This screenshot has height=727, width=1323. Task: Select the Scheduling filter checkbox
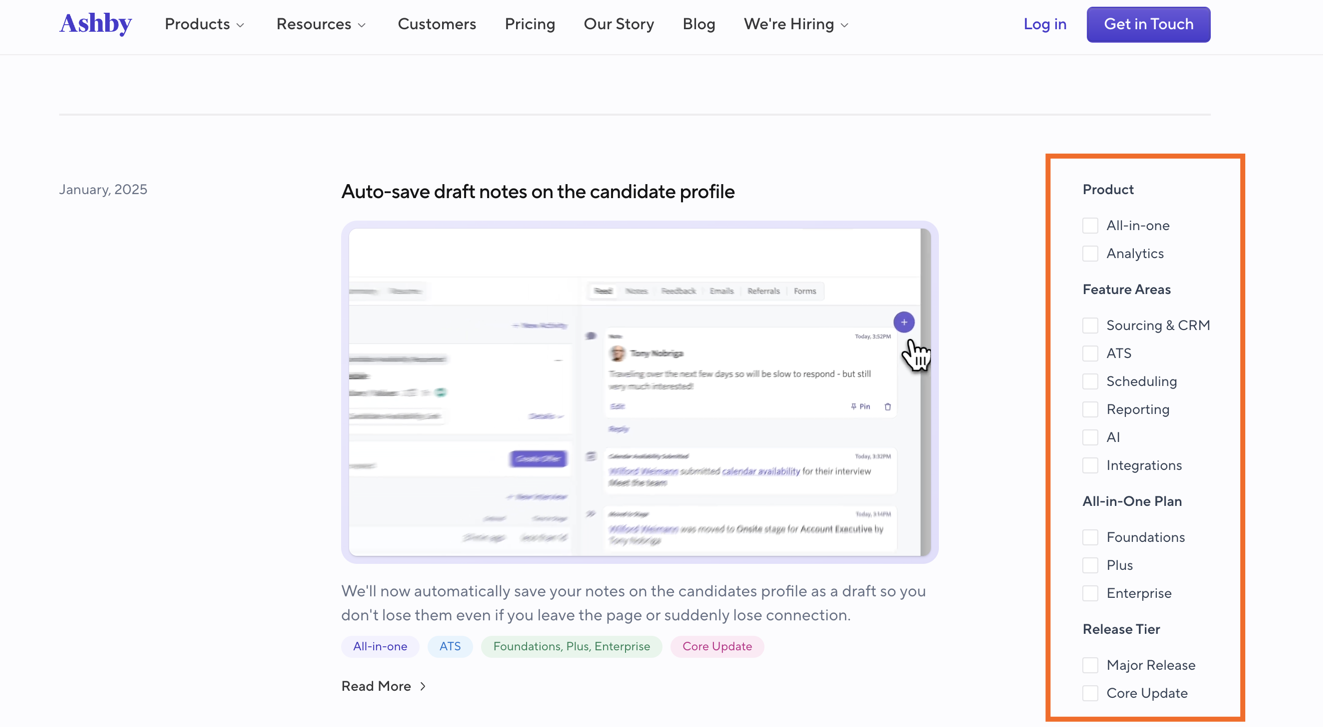[x=1090, y=382]
